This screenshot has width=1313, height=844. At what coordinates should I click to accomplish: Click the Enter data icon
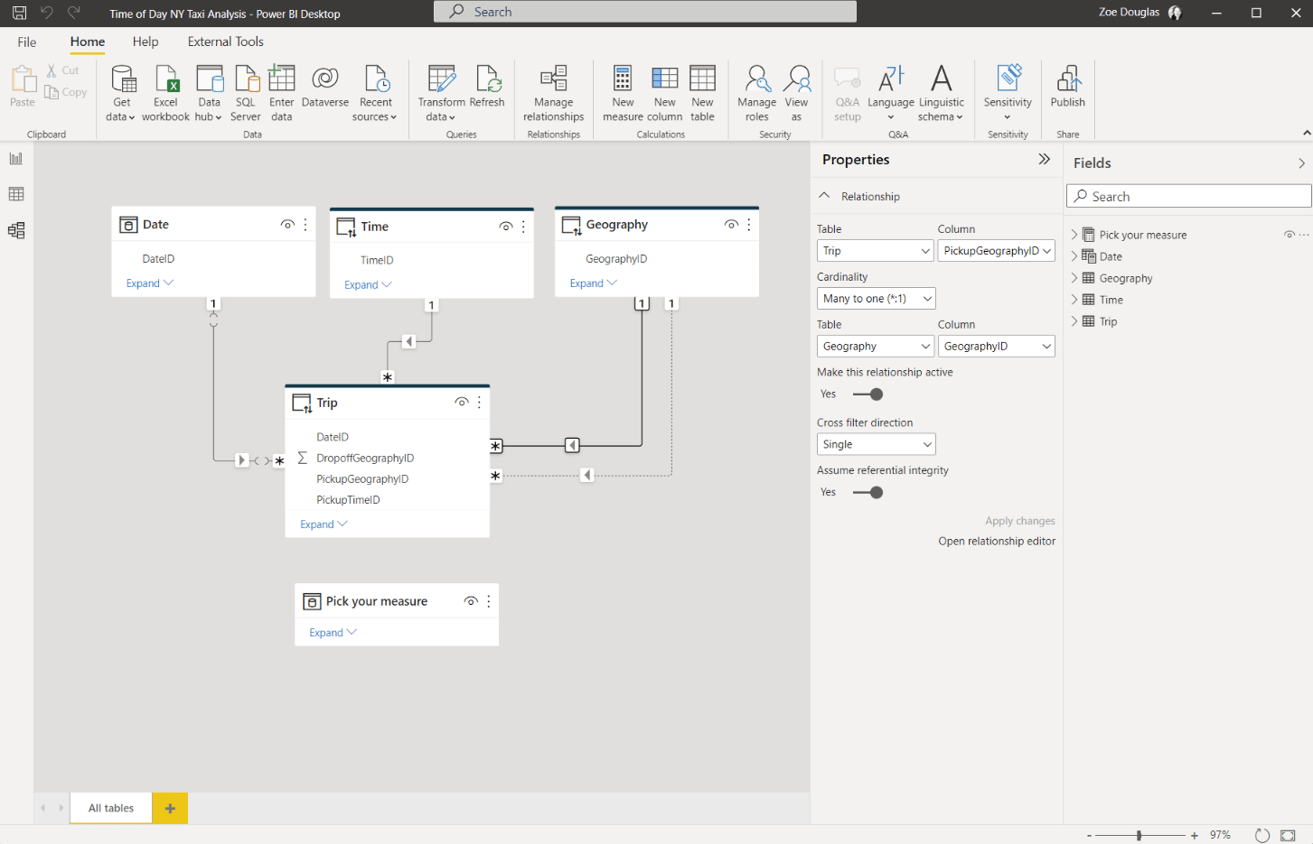click(282, 93)
